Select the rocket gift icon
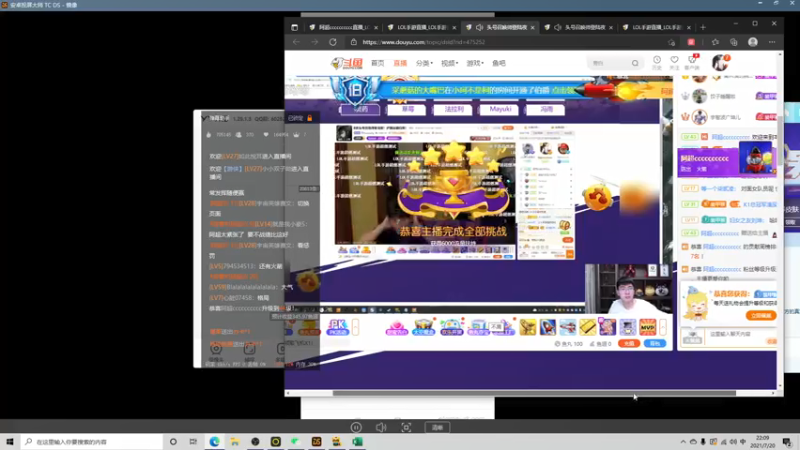Image resolution: width=800 pixels, height=450 pixels. [x=547, y=327]
